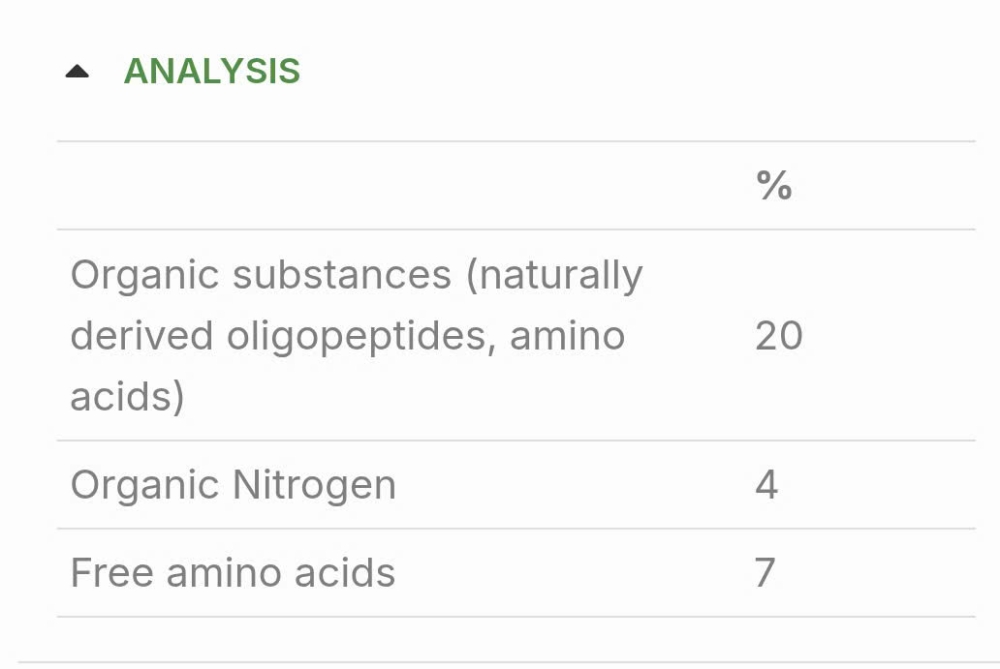The width and height of the screenshot is (1000, 669).
Task: Click the word Organic in Organic substances
Action: 145,276
